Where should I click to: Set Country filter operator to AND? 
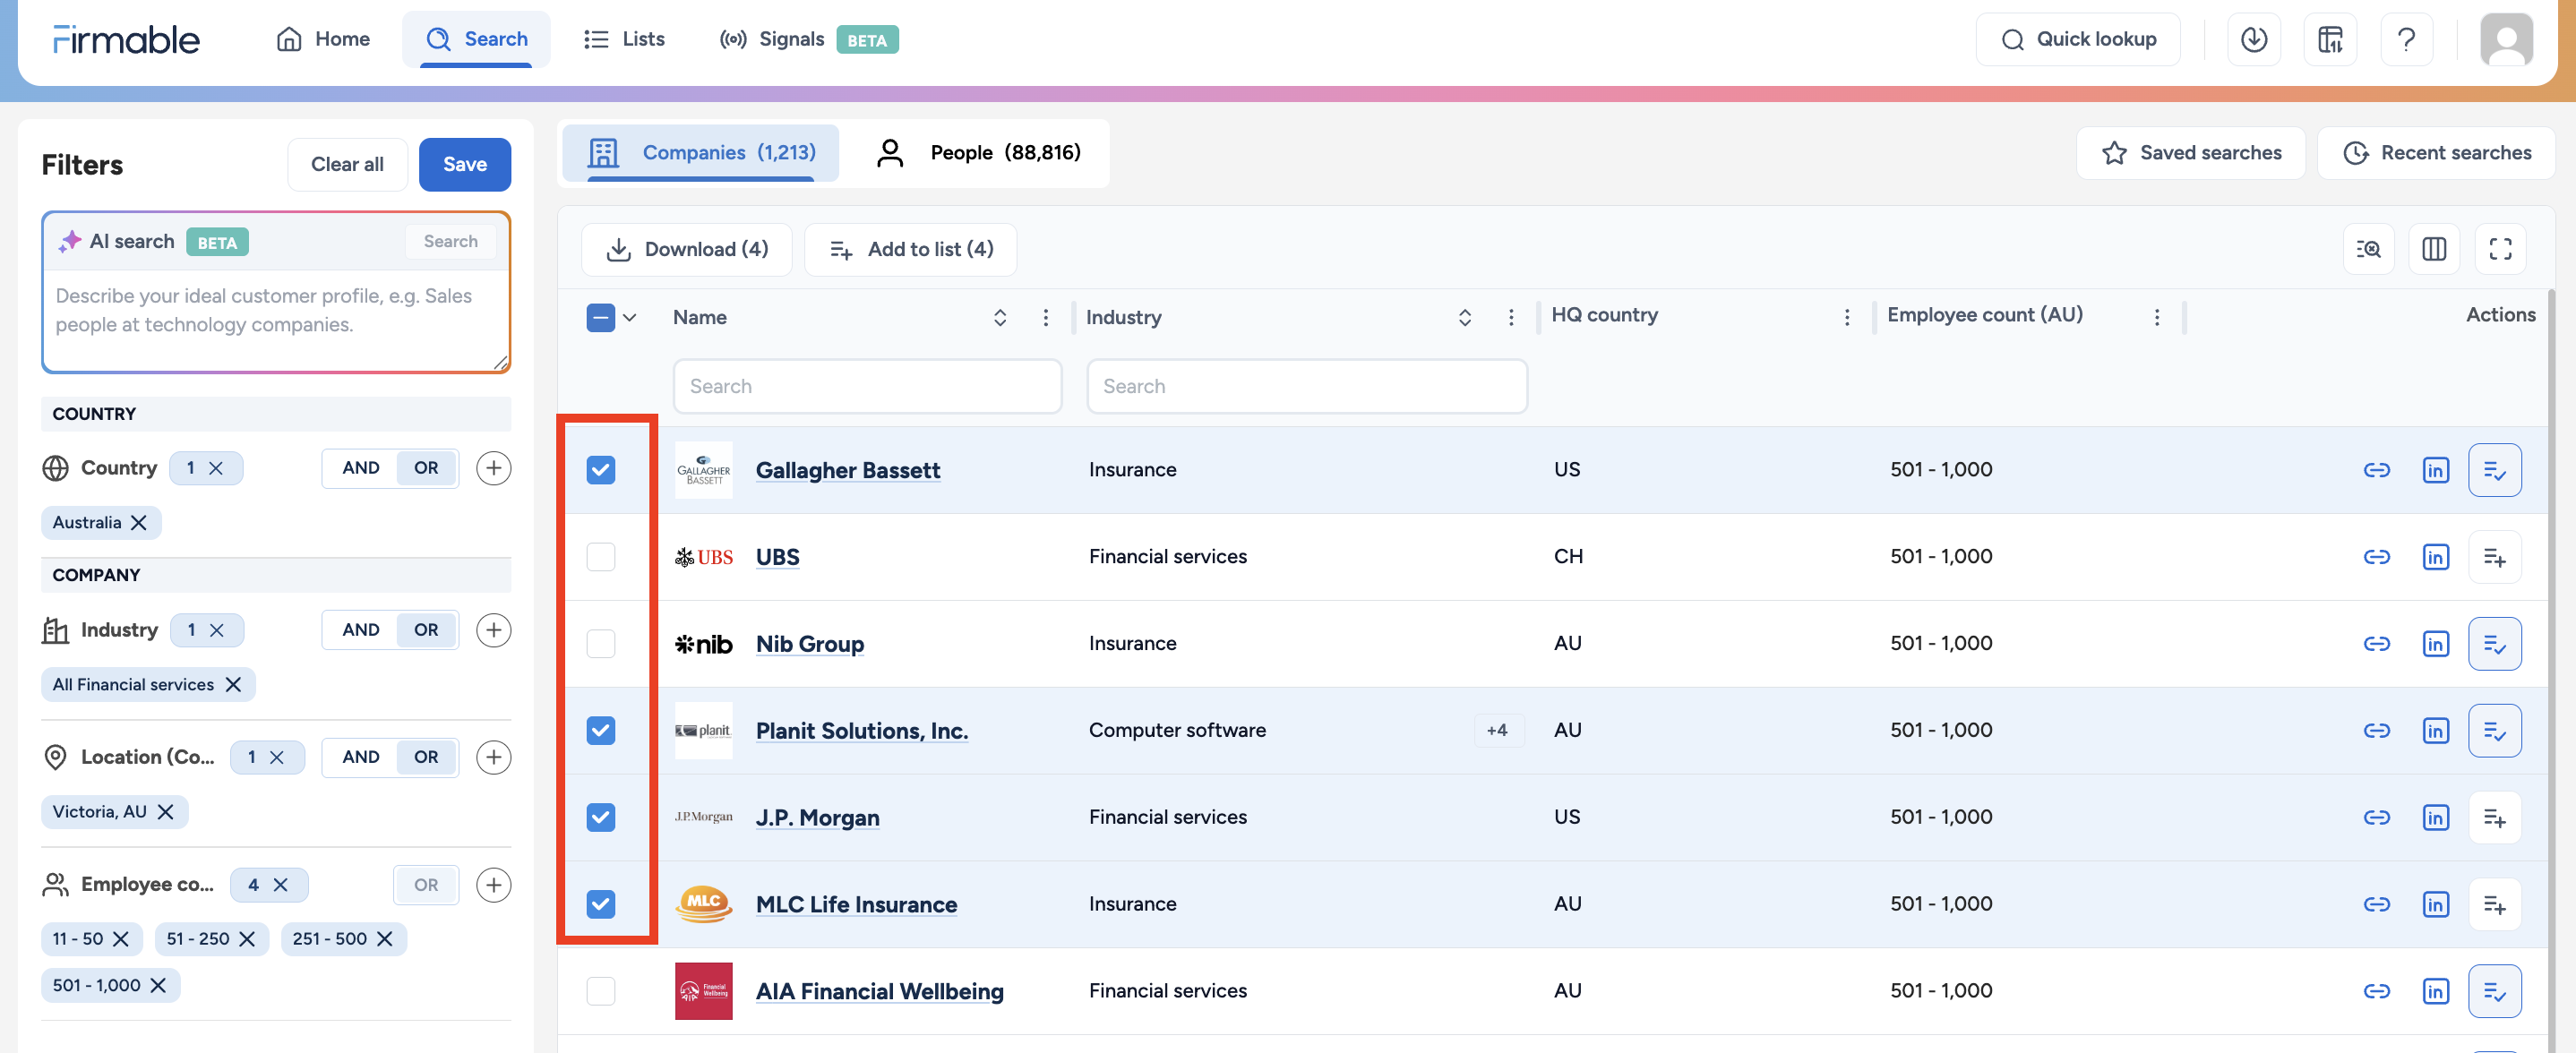[360, 468]
